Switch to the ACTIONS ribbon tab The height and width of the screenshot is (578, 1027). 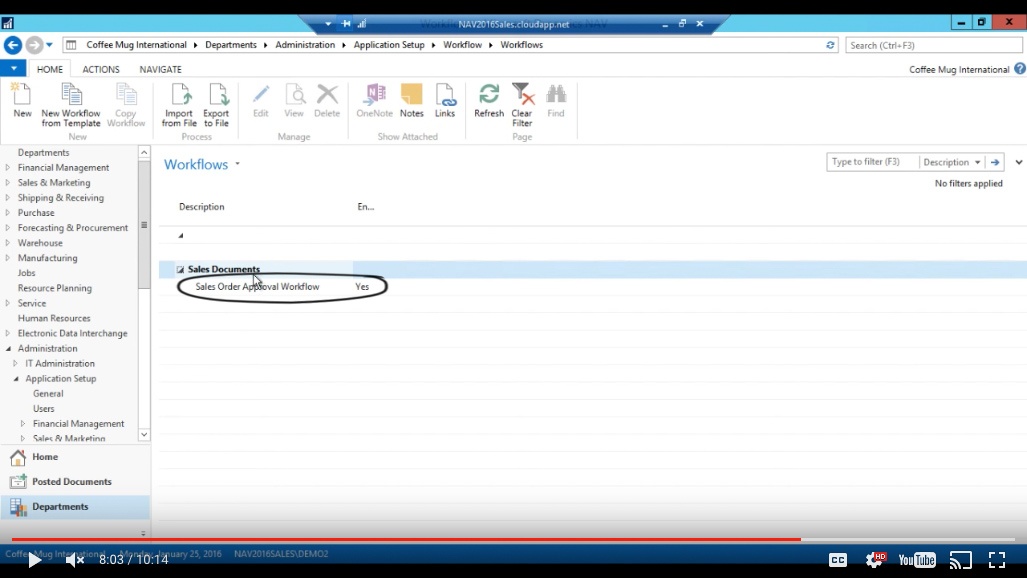(101, 69)
